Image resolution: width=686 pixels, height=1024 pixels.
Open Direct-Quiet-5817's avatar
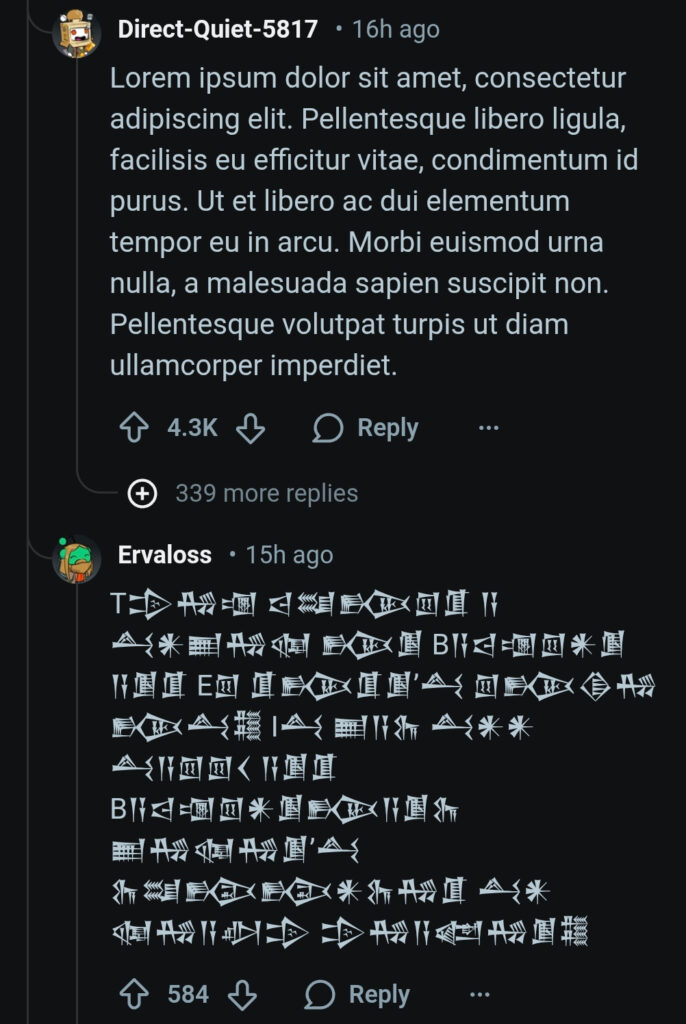pos(77,33)
